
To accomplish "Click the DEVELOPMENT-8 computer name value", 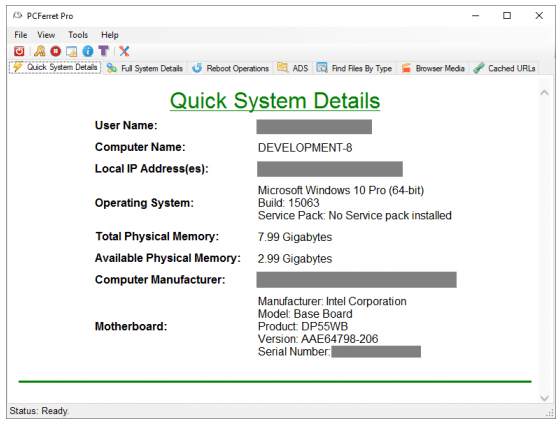I will [x=305, y=148].
